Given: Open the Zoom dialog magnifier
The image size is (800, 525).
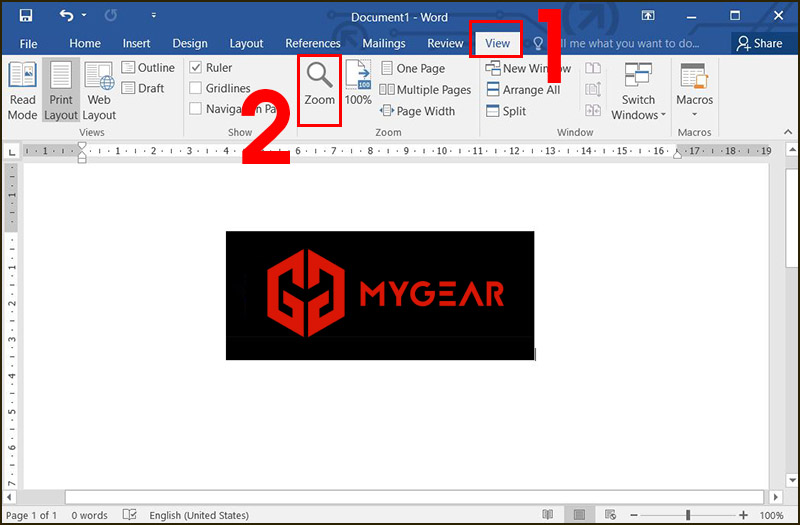Looking at the screenshot, I should [x=319, y=85].
